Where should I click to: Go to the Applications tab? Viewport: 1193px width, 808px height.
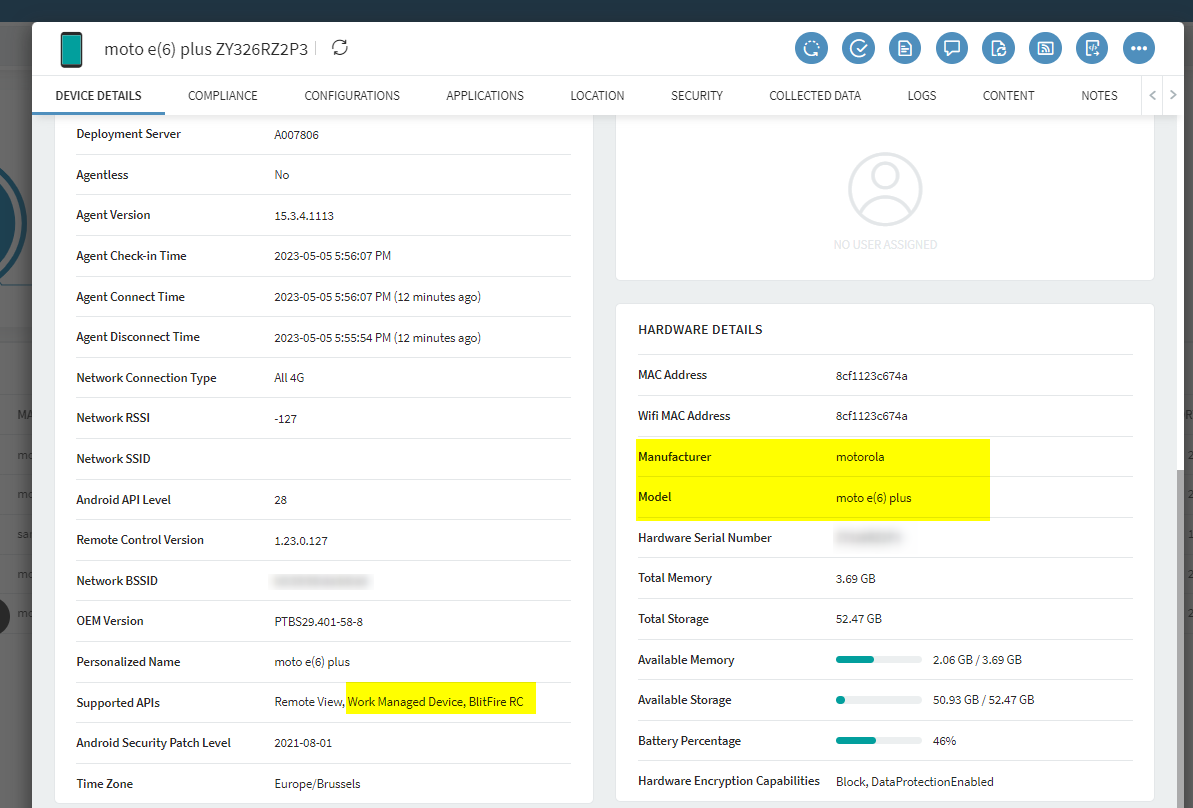coord(485,96)
